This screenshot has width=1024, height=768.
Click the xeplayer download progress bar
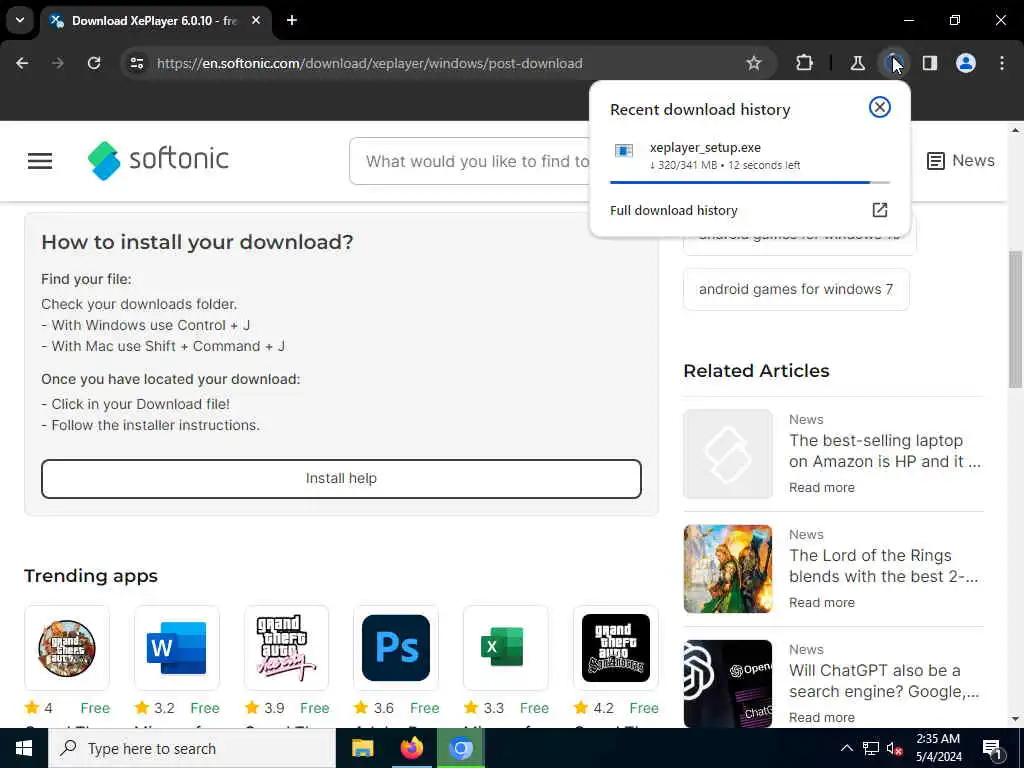[x=750, y=182]
